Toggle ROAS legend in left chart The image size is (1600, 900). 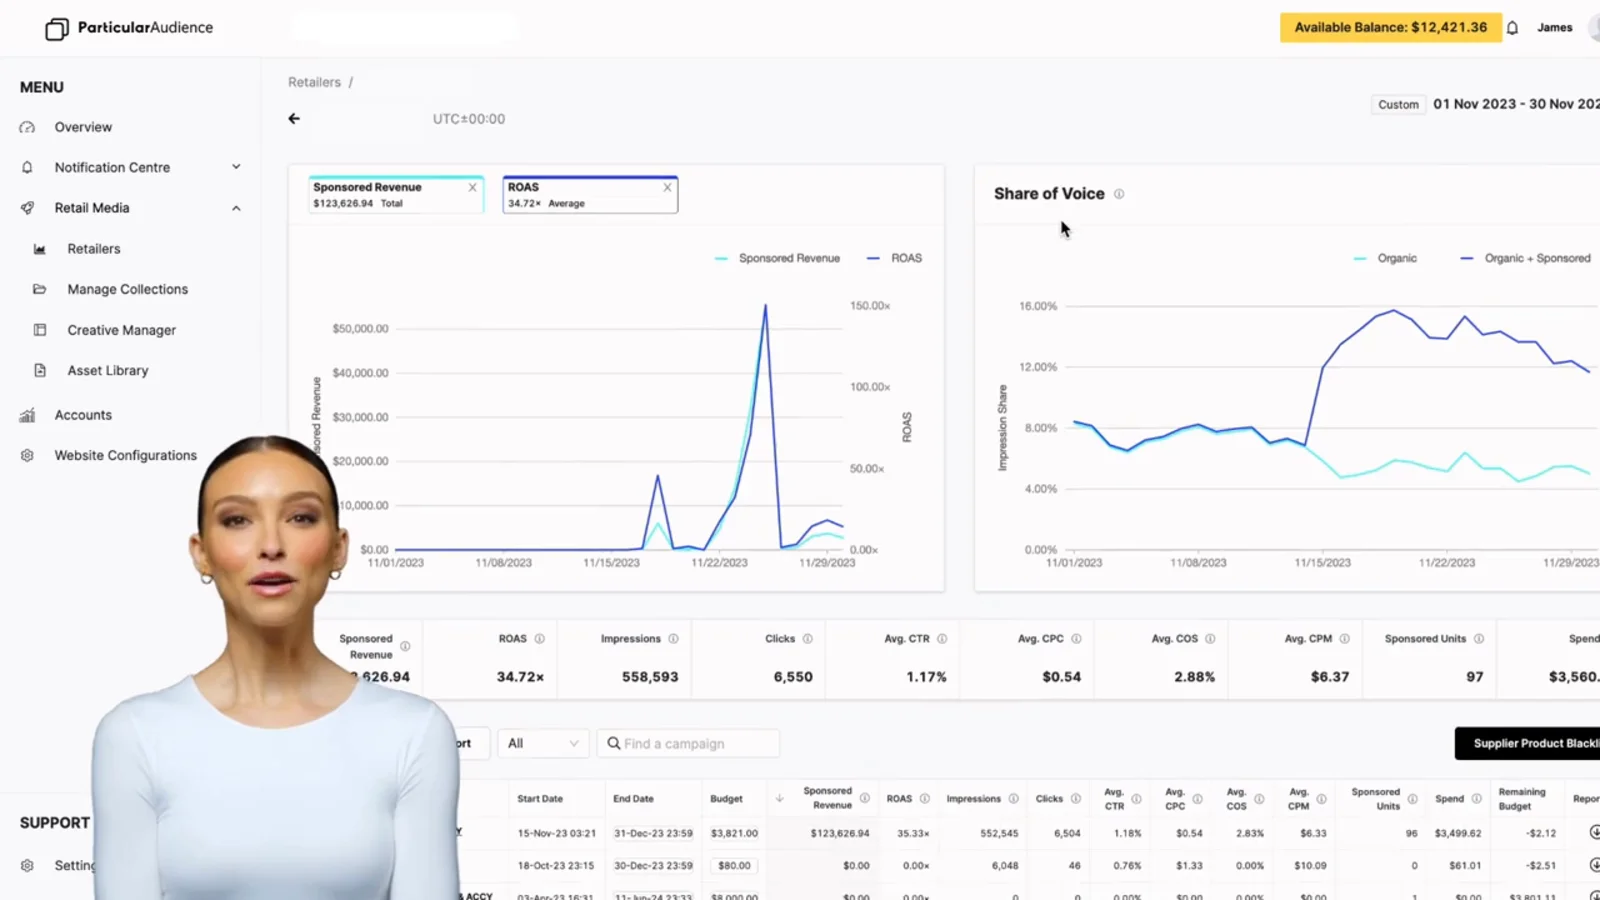(895, 258)
